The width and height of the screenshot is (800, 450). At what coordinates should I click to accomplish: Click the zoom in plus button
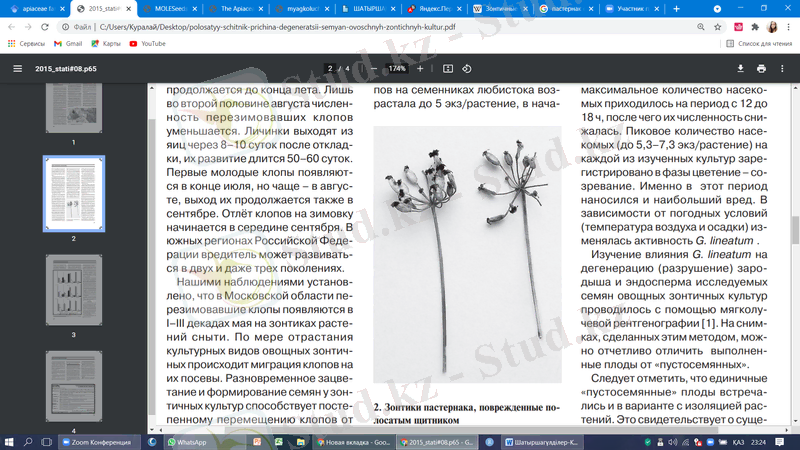(x=424, y=69)
